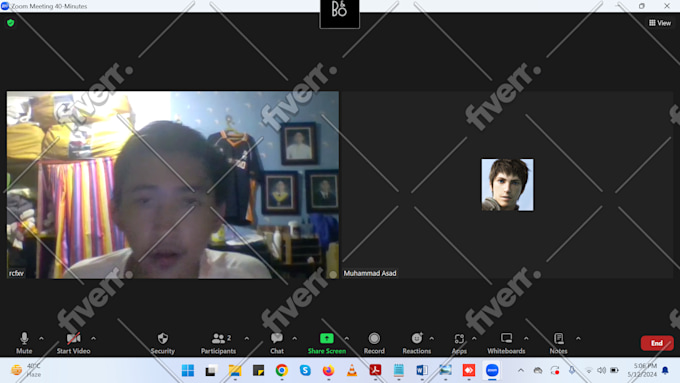The height and width of the screenshot is (383, 680).
Task: Open the weather widget showing Haze
Action: [26, 370]
